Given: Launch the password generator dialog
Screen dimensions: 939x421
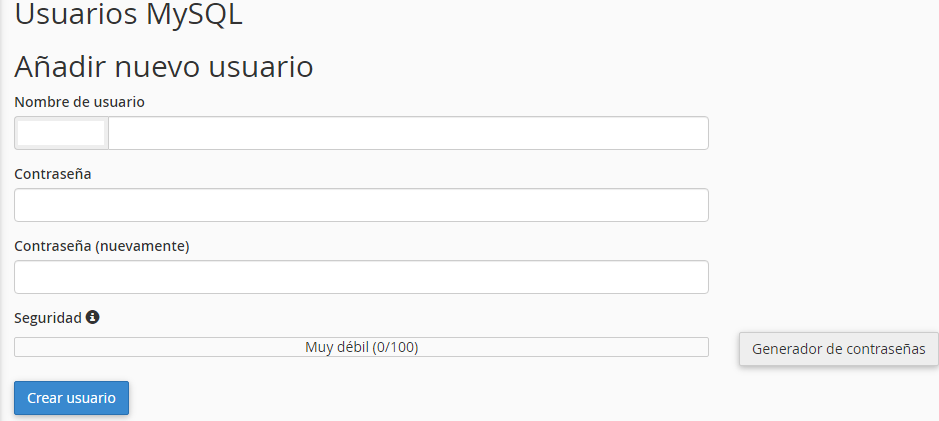Looking at the screenshot, I should pyautogui.click(x=838, y=349).
